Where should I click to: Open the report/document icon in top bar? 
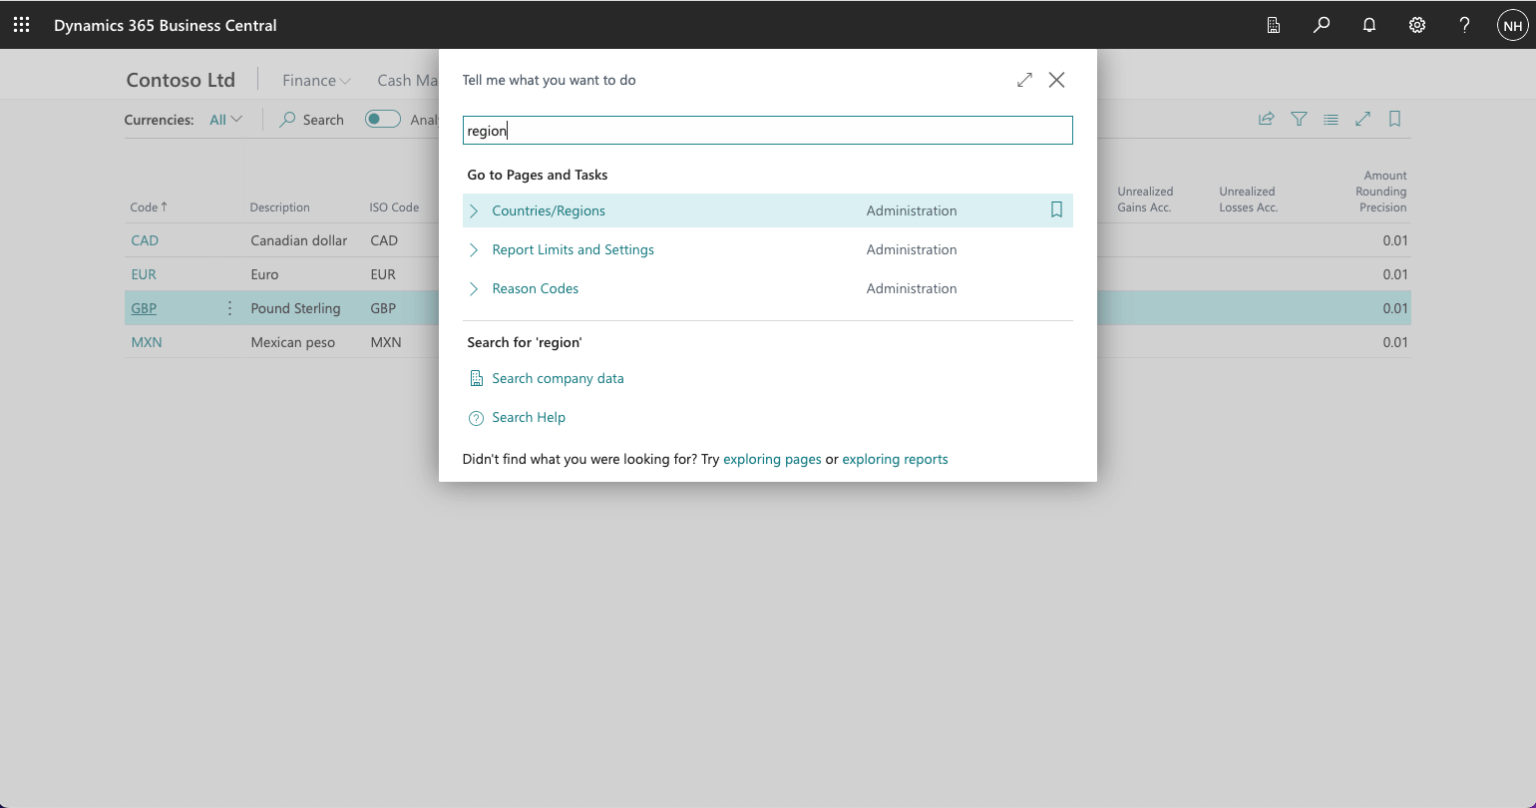(x=1273, y=25)
